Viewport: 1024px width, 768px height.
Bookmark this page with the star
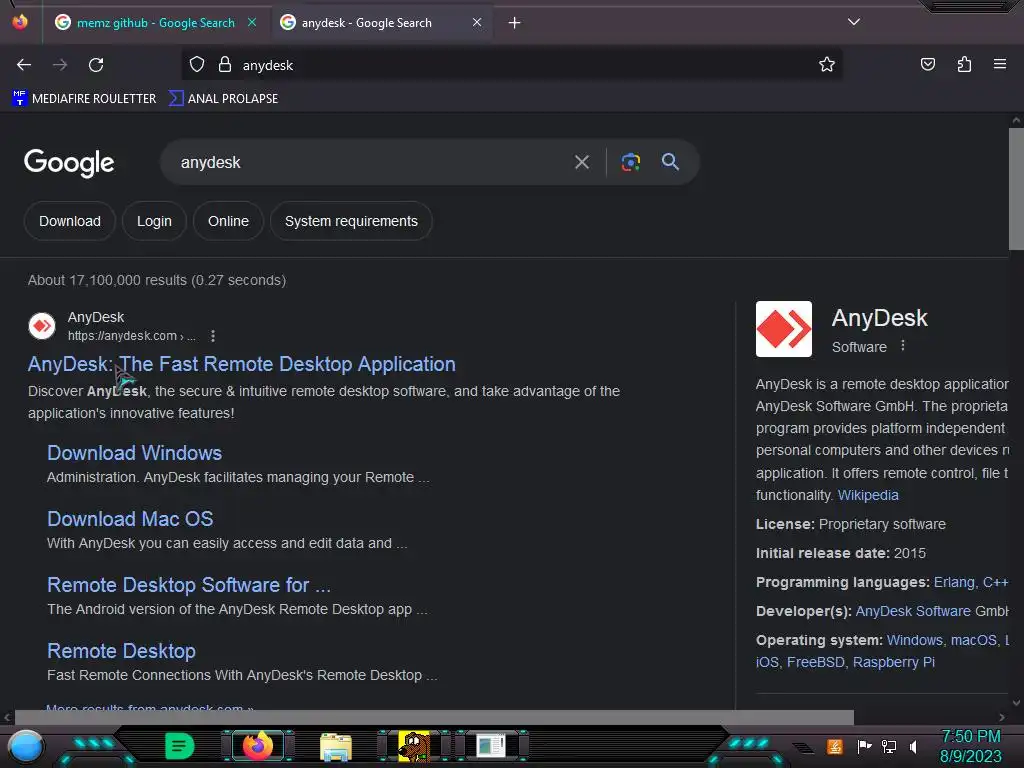827,64
